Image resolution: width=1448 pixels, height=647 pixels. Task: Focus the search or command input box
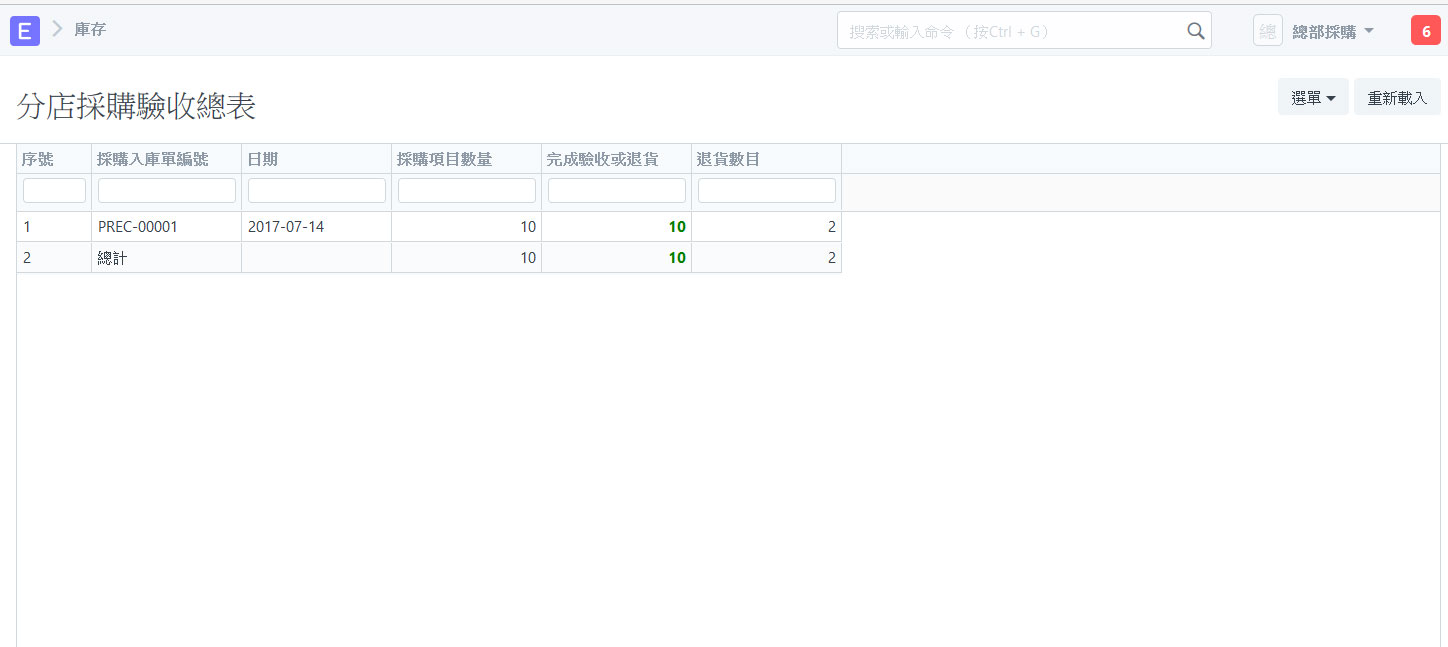tap(1010, 31)
